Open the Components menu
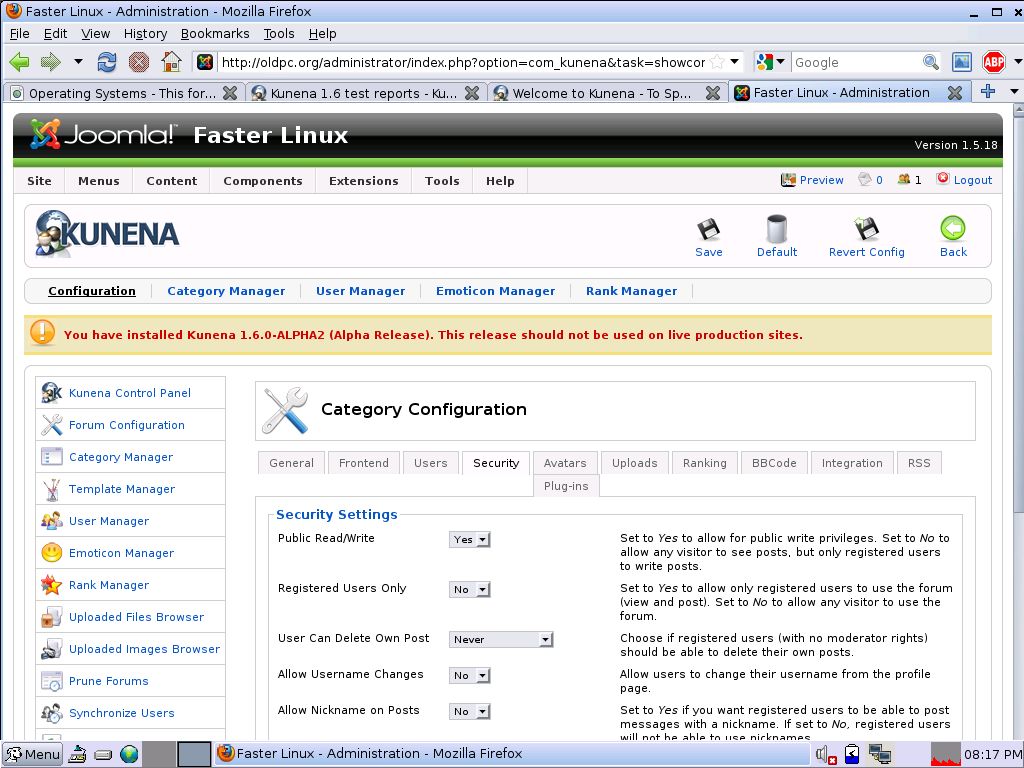1024x768 pixels. [263, 181]
